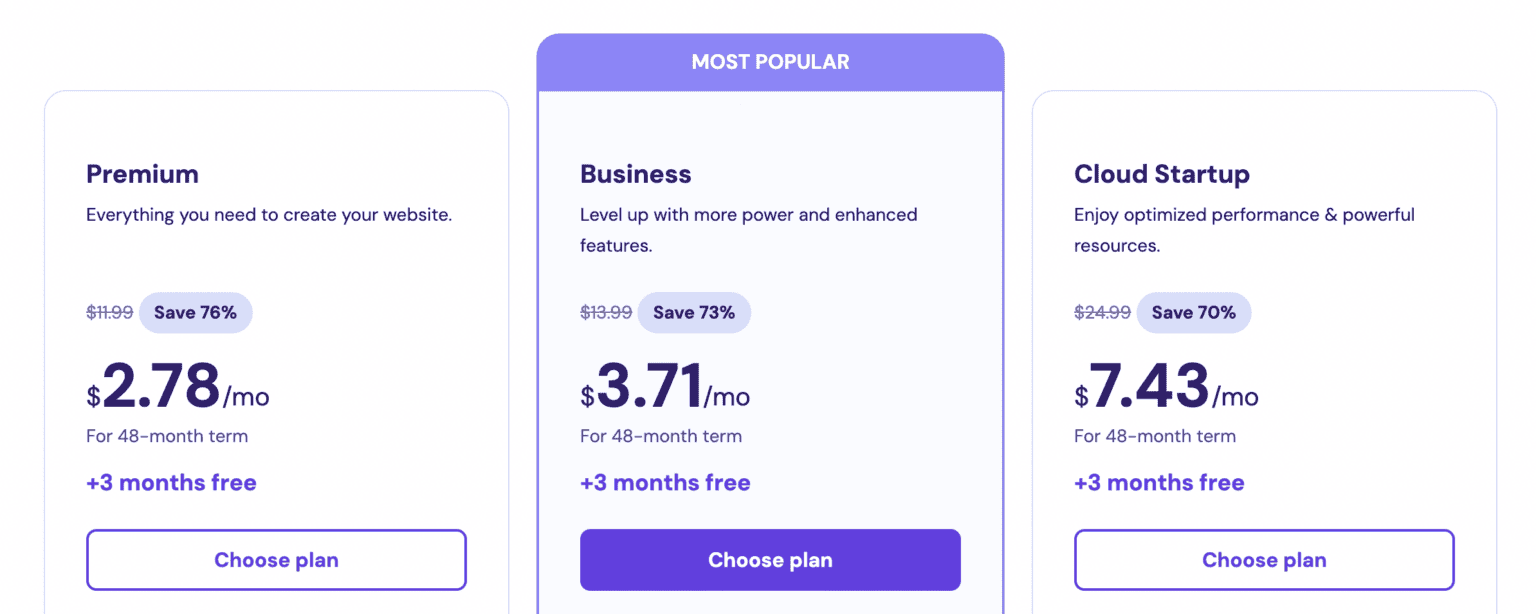Select the Business plan's Choose plan button
The height and width of the screenshot is (614, 1536).
[x=770, y=560]
